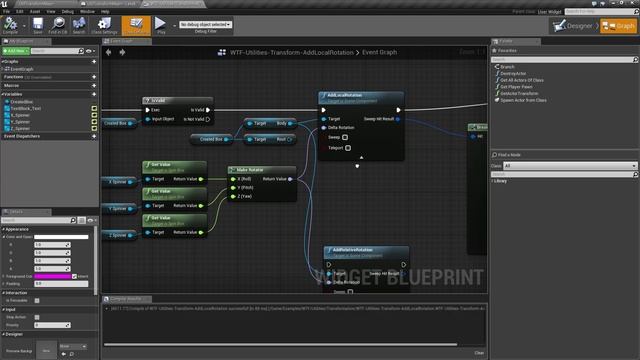Toggle the Is Focusable checkbox
The width and height of the screenshot is (640, 360).
(37, 300)
